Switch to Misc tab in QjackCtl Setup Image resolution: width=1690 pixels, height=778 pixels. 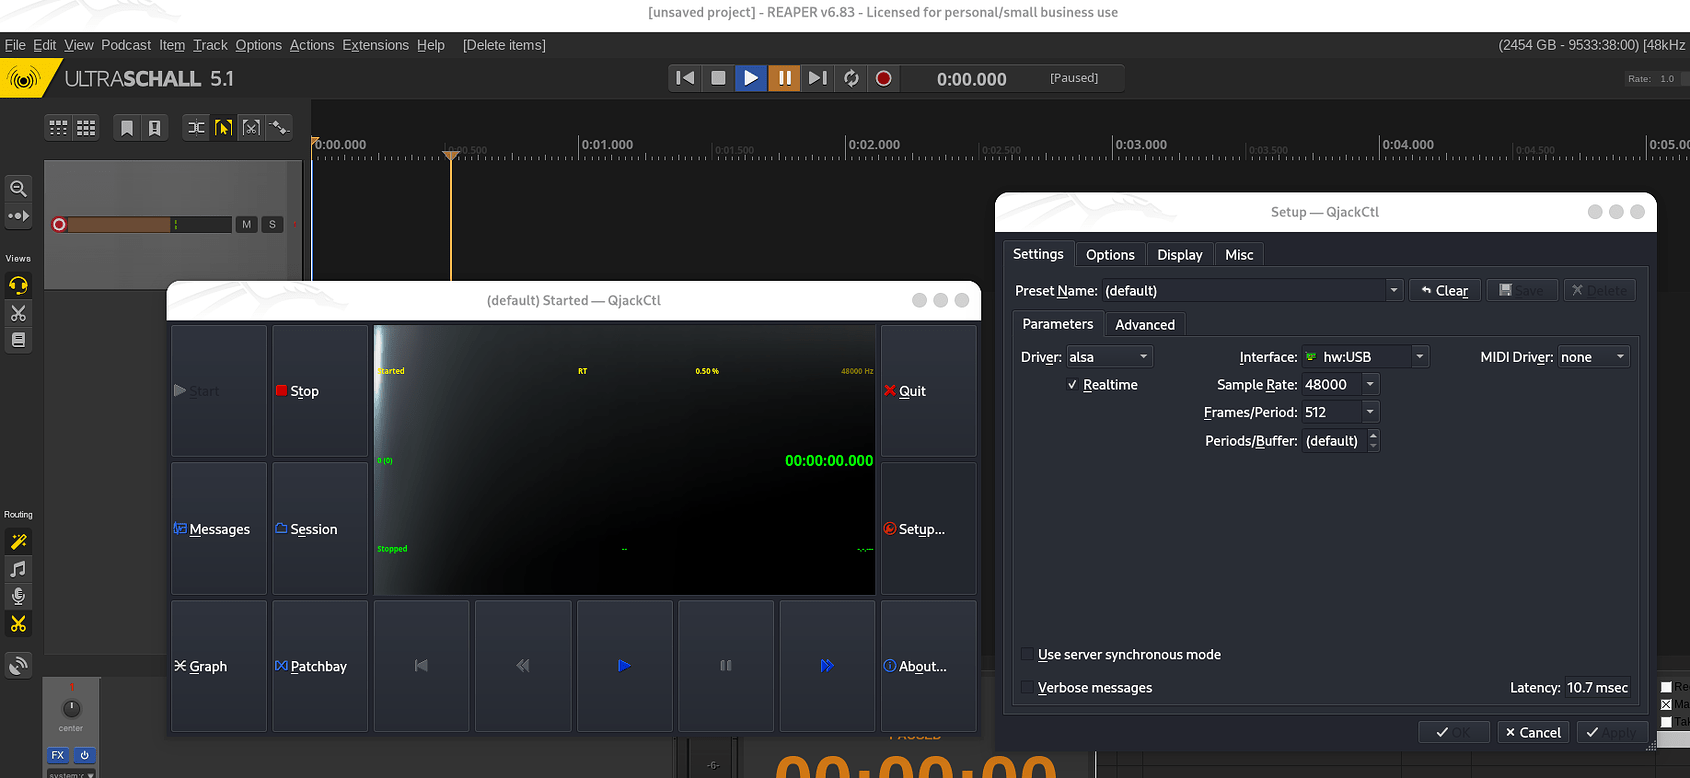[x=1239, y=255]
